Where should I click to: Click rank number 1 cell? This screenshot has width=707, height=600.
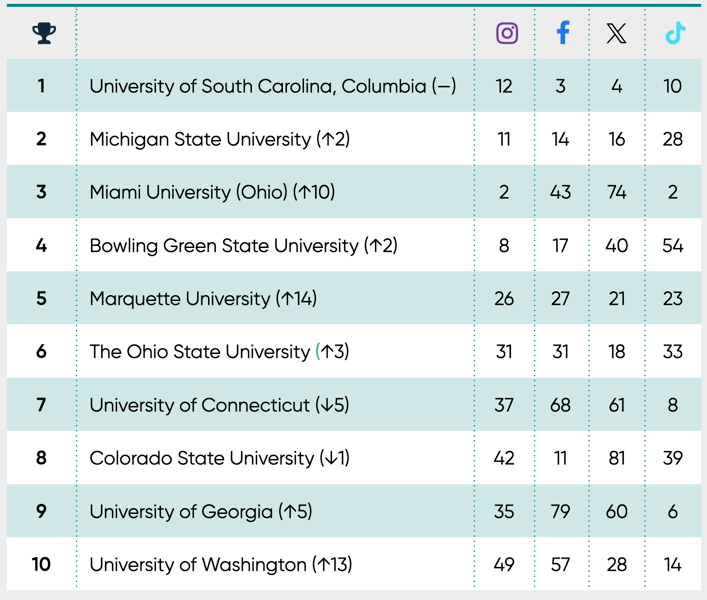[41, 86]
